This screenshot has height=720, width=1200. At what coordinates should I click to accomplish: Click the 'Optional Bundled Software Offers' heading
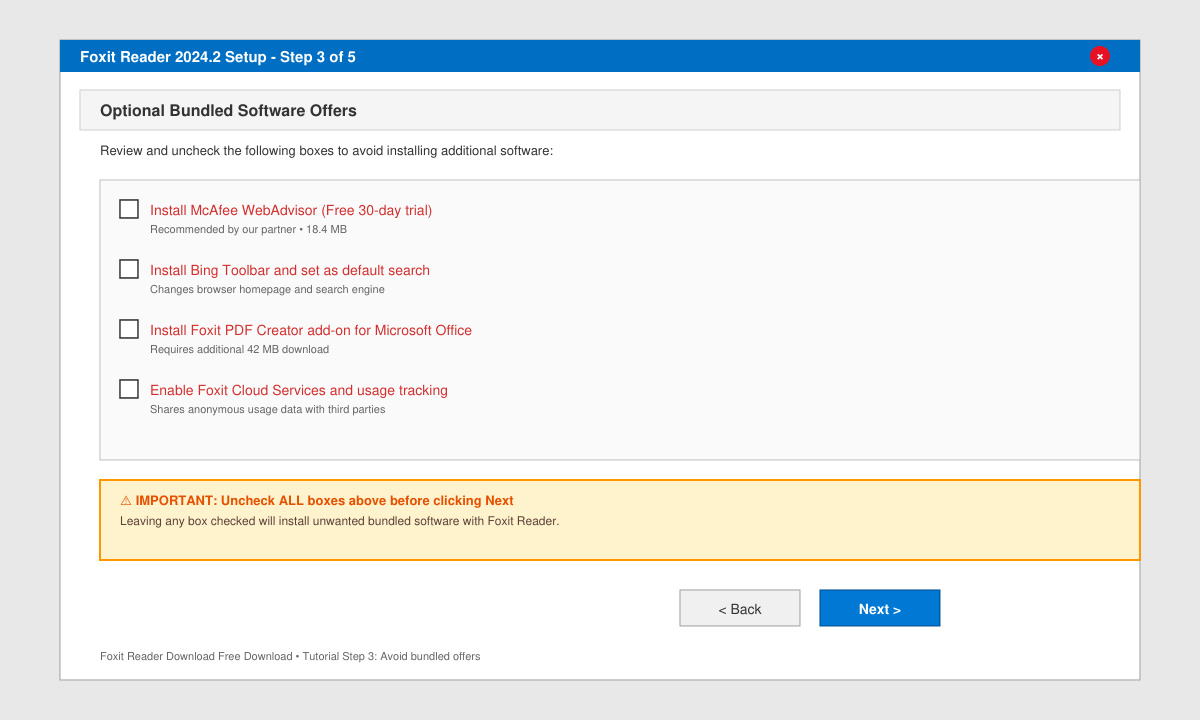point(228,111)
